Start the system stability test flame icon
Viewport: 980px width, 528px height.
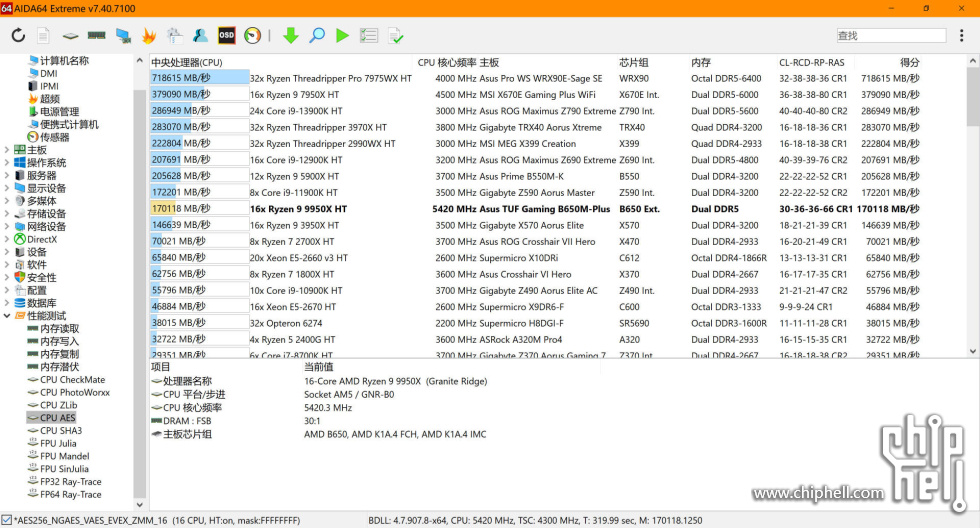tap(149, 36)
